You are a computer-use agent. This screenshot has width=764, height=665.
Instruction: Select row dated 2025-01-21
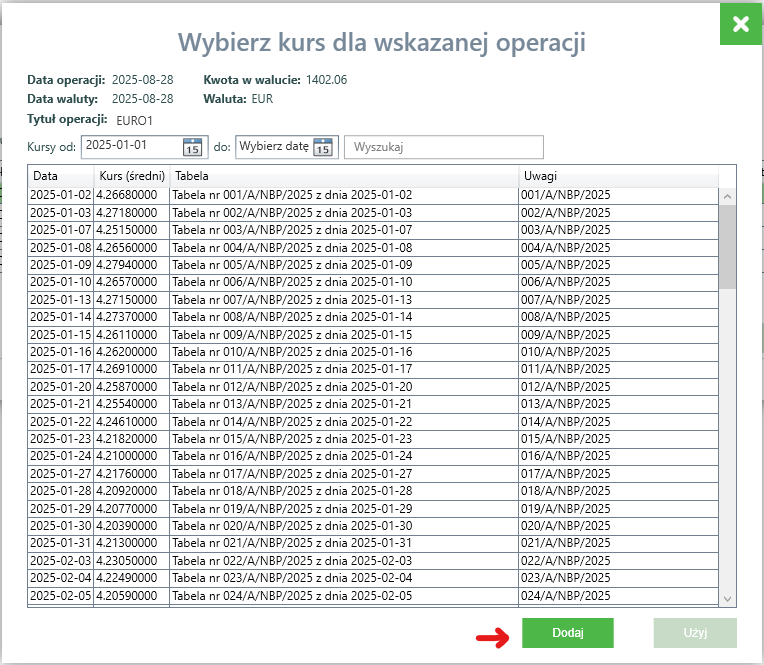pyautogui.click(x=373, y=404)
